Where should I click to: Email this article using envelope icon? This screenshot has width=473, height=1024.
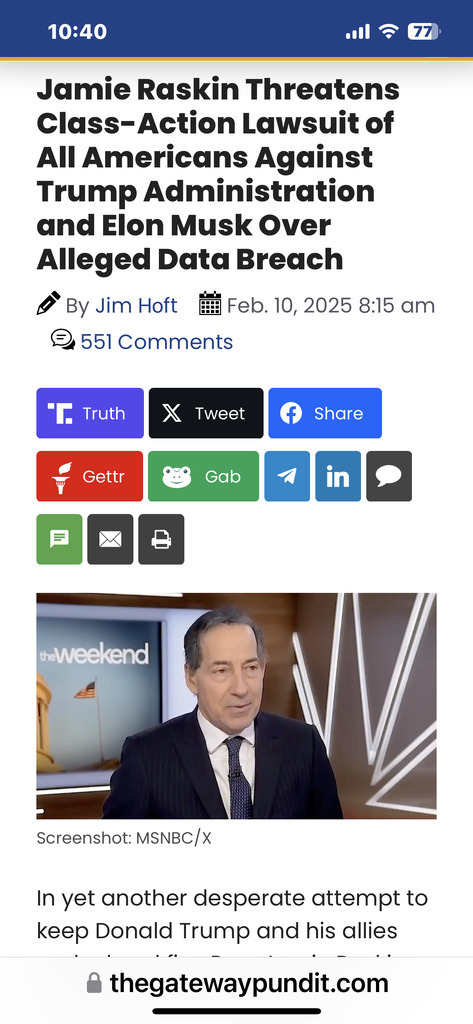pos(110,539)
